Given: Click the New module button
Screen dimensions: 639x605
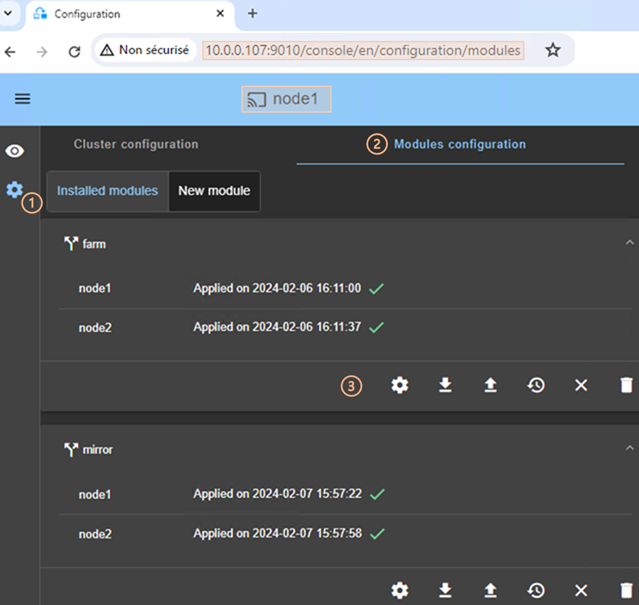Looking at the screenshot, I should (x=214, y=191).
